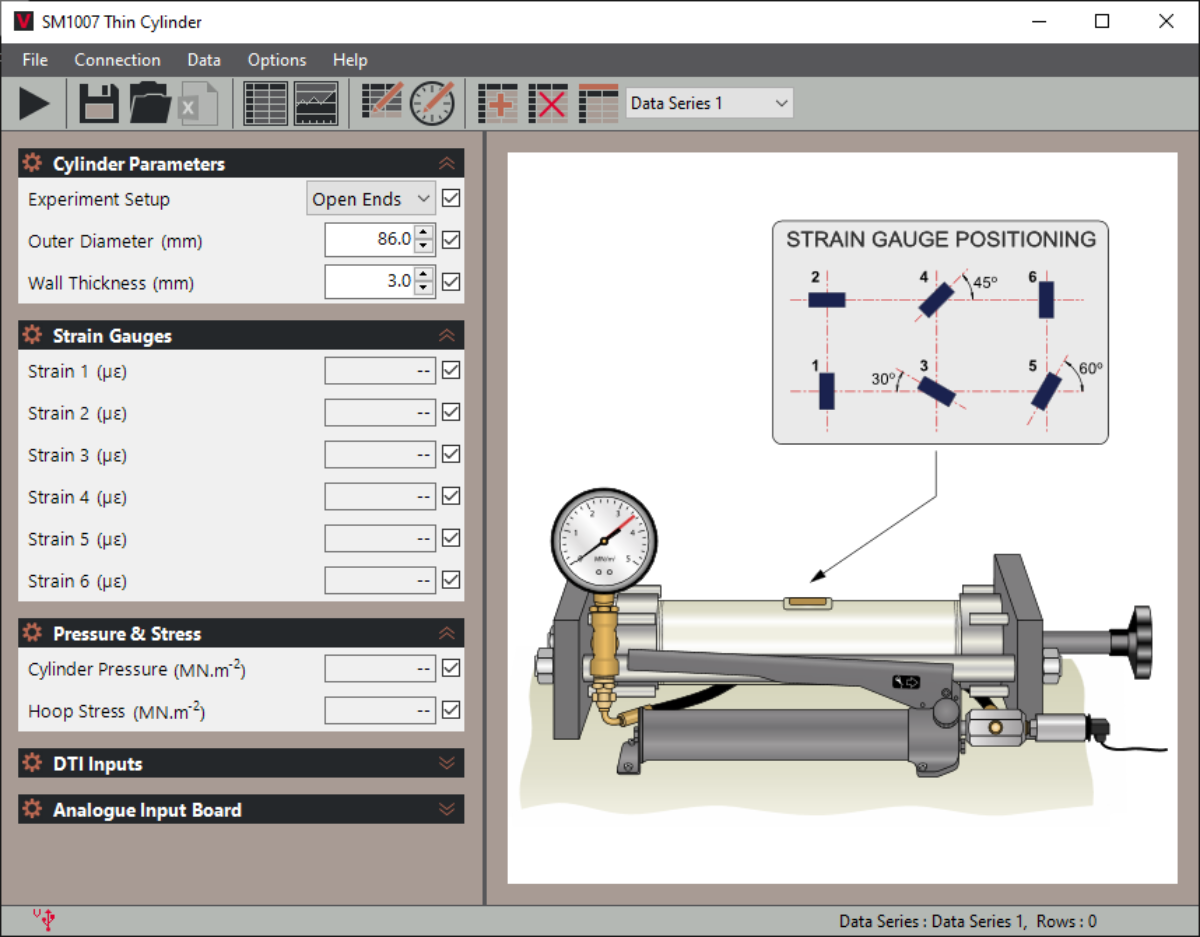This screenshot has height=937, width=1200.
Task: Save data using the floppy disk icon
Action: pos(99,103)
